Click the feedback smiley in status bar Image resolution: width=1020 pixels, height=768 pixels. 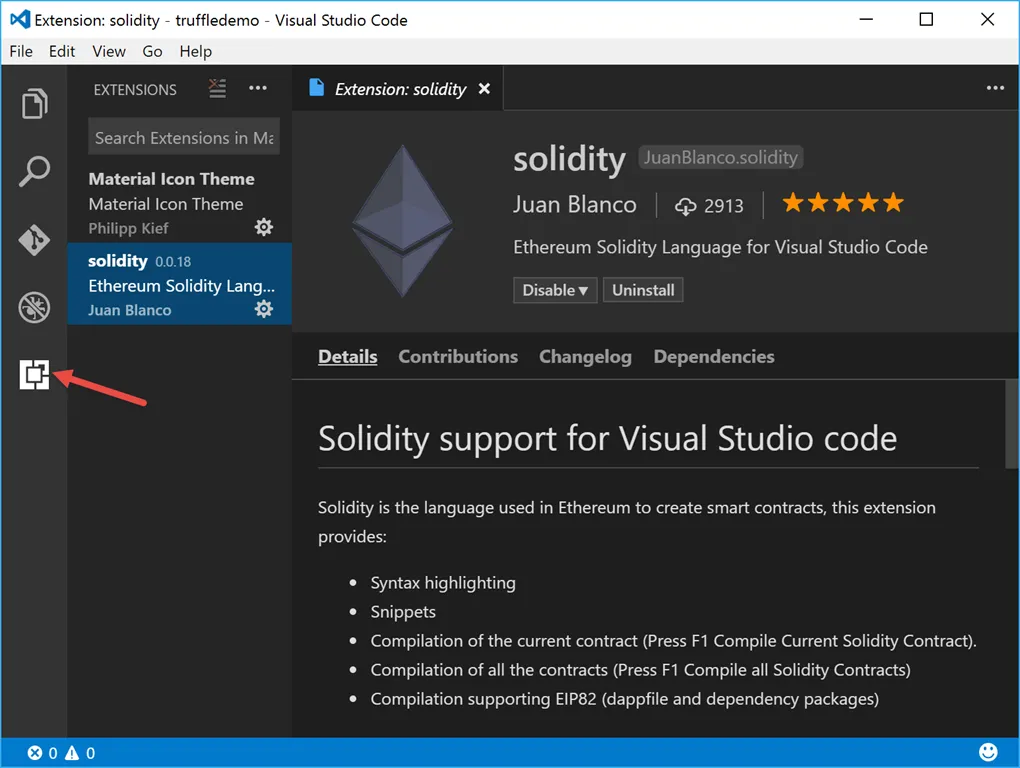click(988, 752)
